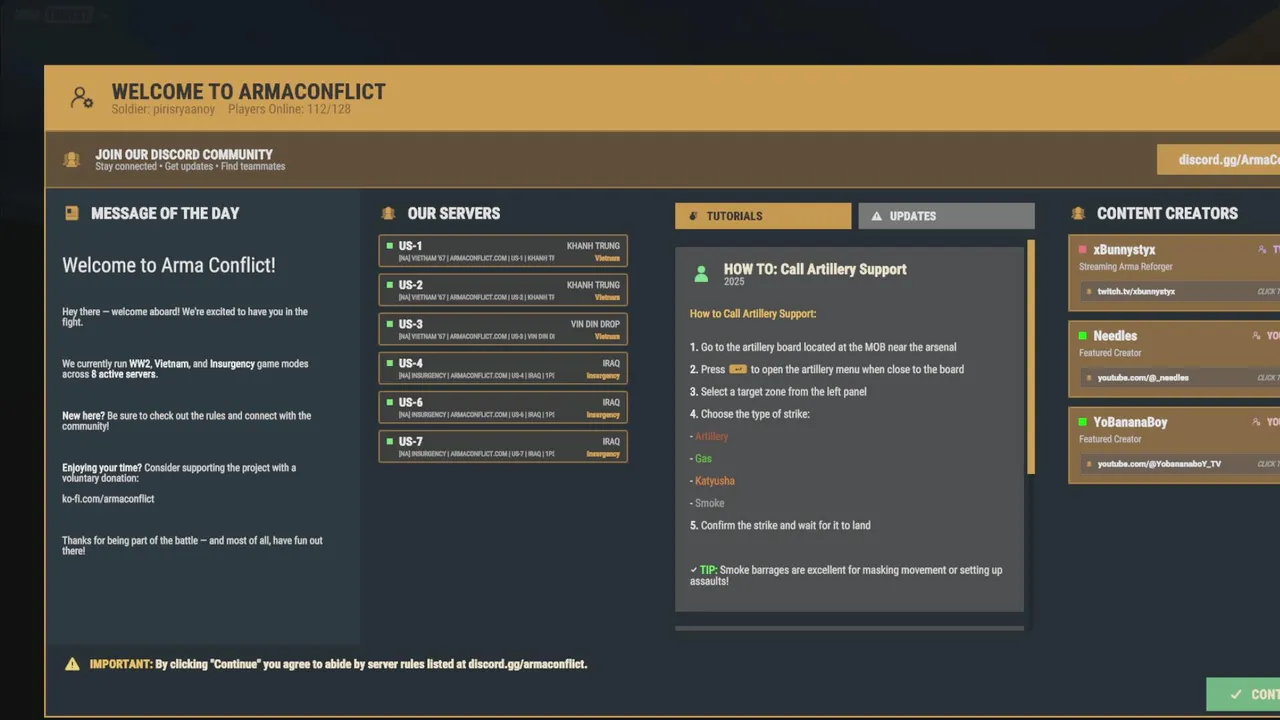Select the US-6 Iraq server
1280x720 pixels.
coord(503,407)
